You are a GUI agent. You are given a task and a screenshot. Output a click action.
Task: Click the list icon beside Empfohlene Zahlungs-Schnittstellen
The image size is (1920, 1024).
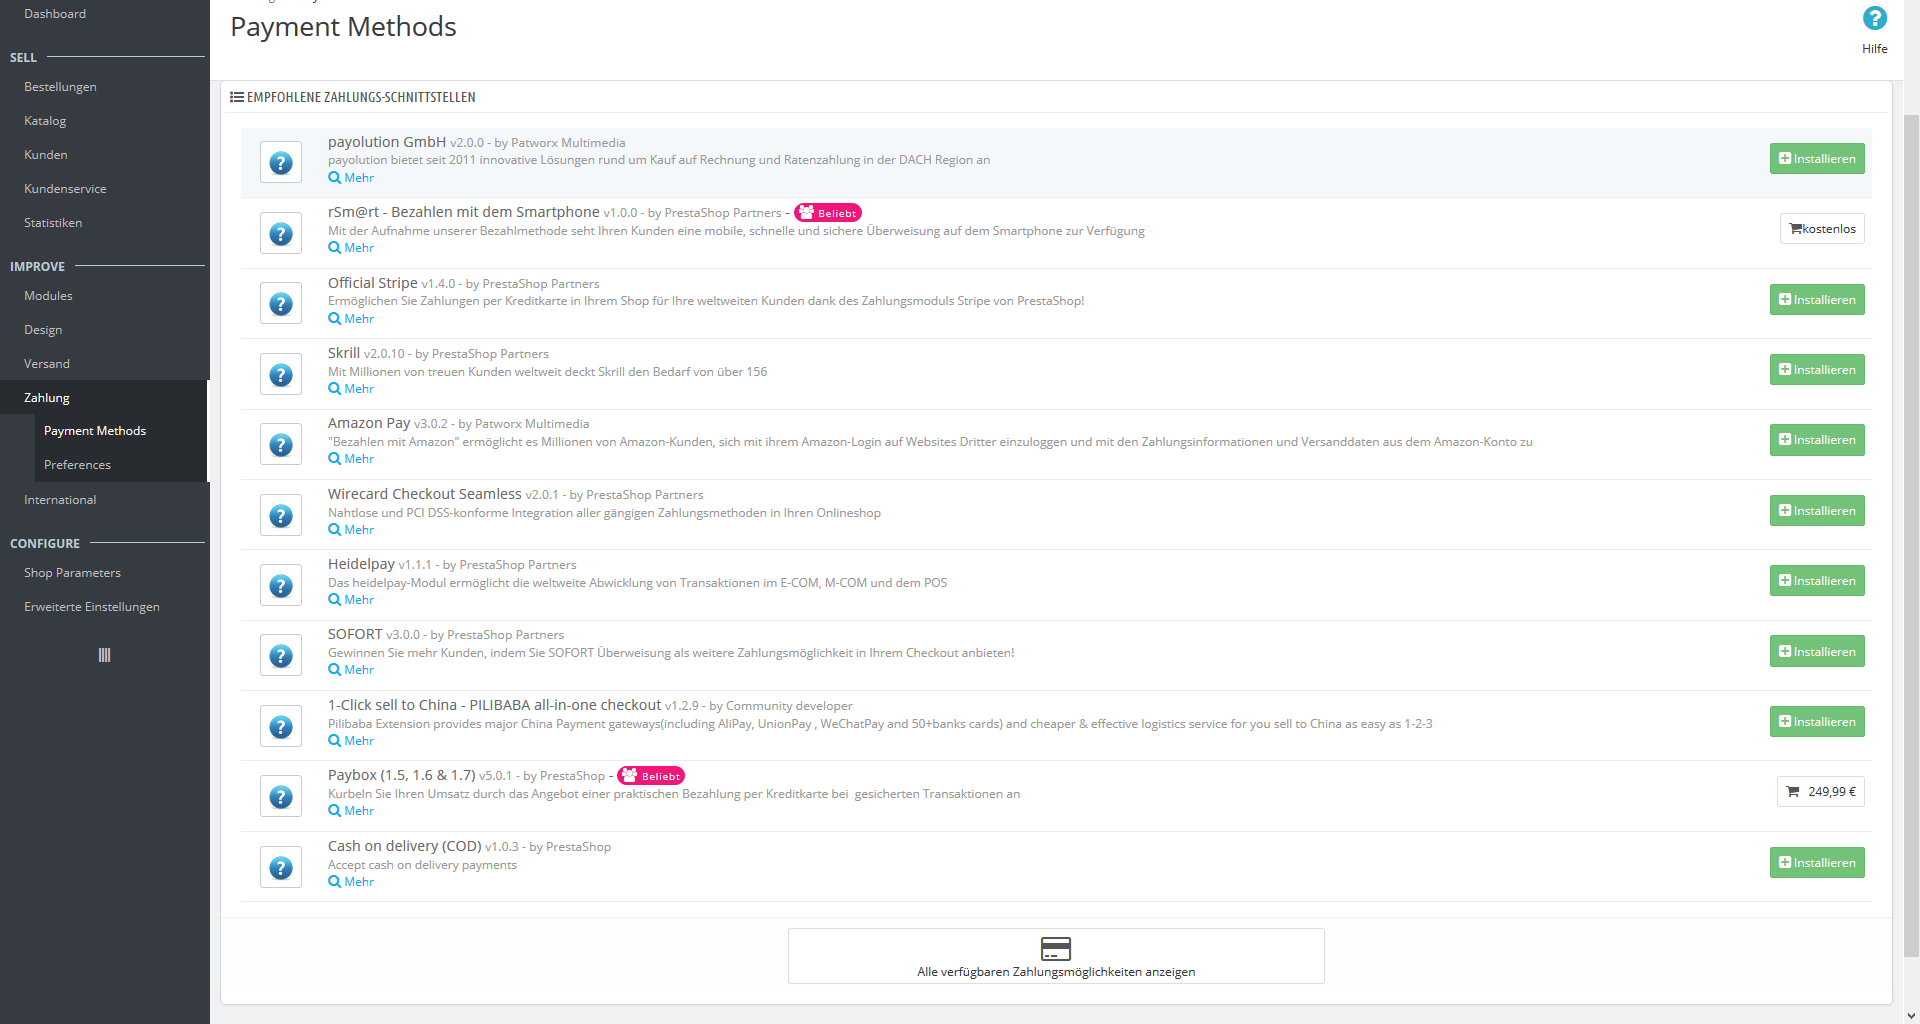coord(237,97)
